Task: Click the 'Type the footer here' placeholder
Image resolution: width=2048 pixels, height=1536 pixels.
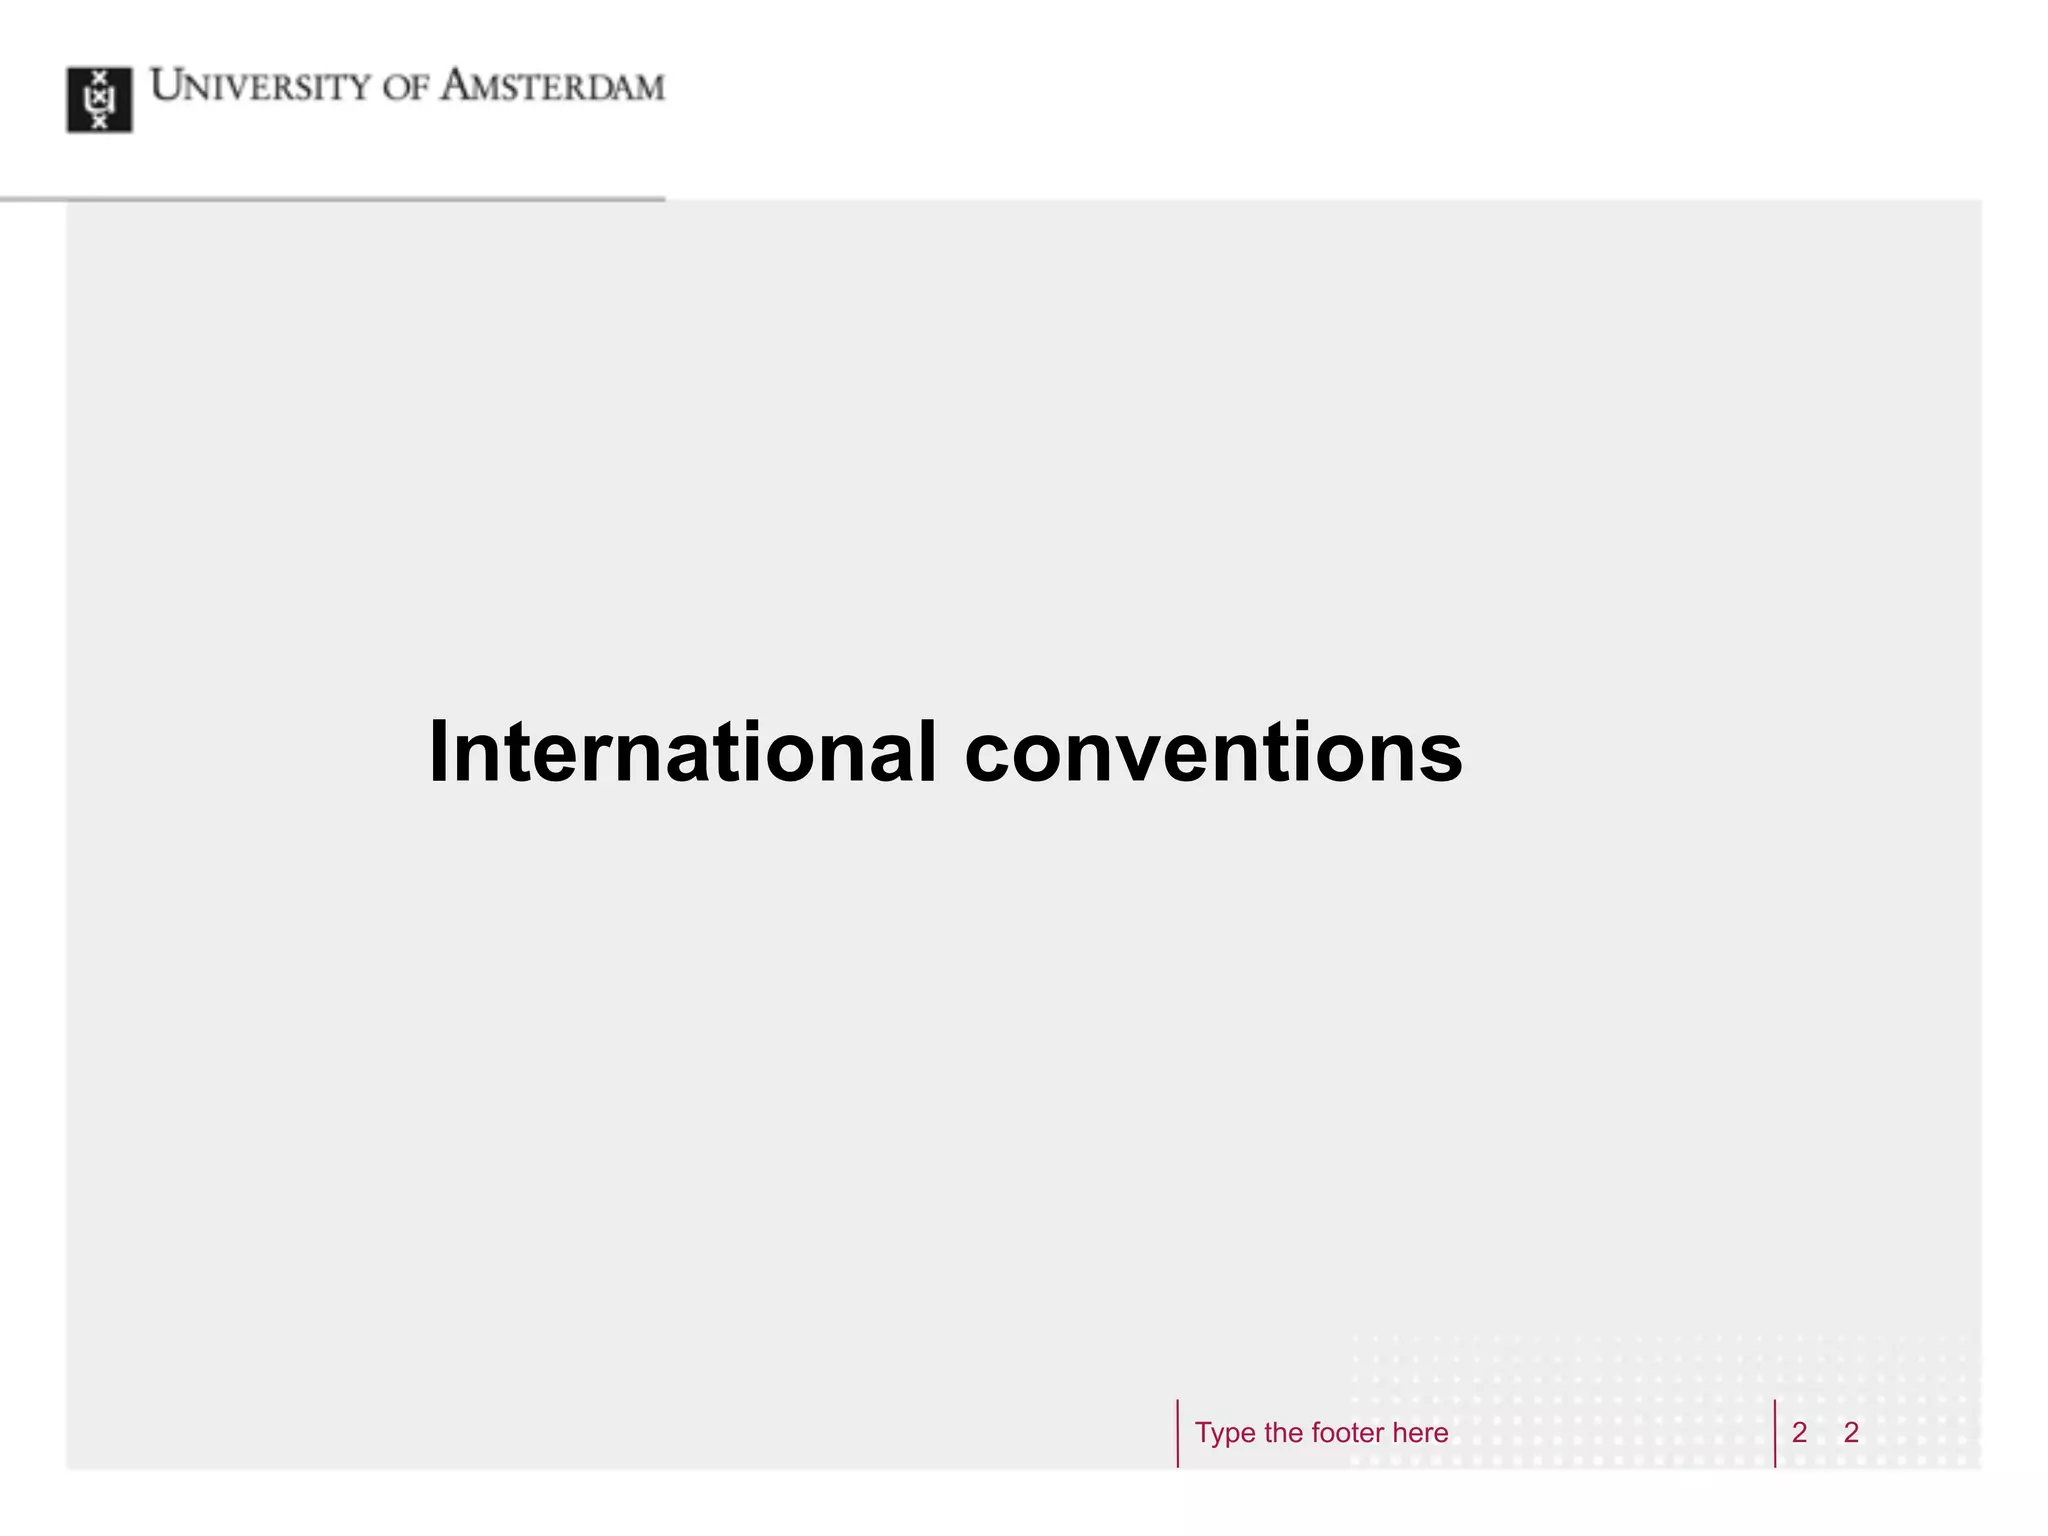Action: point(1321,1433)
